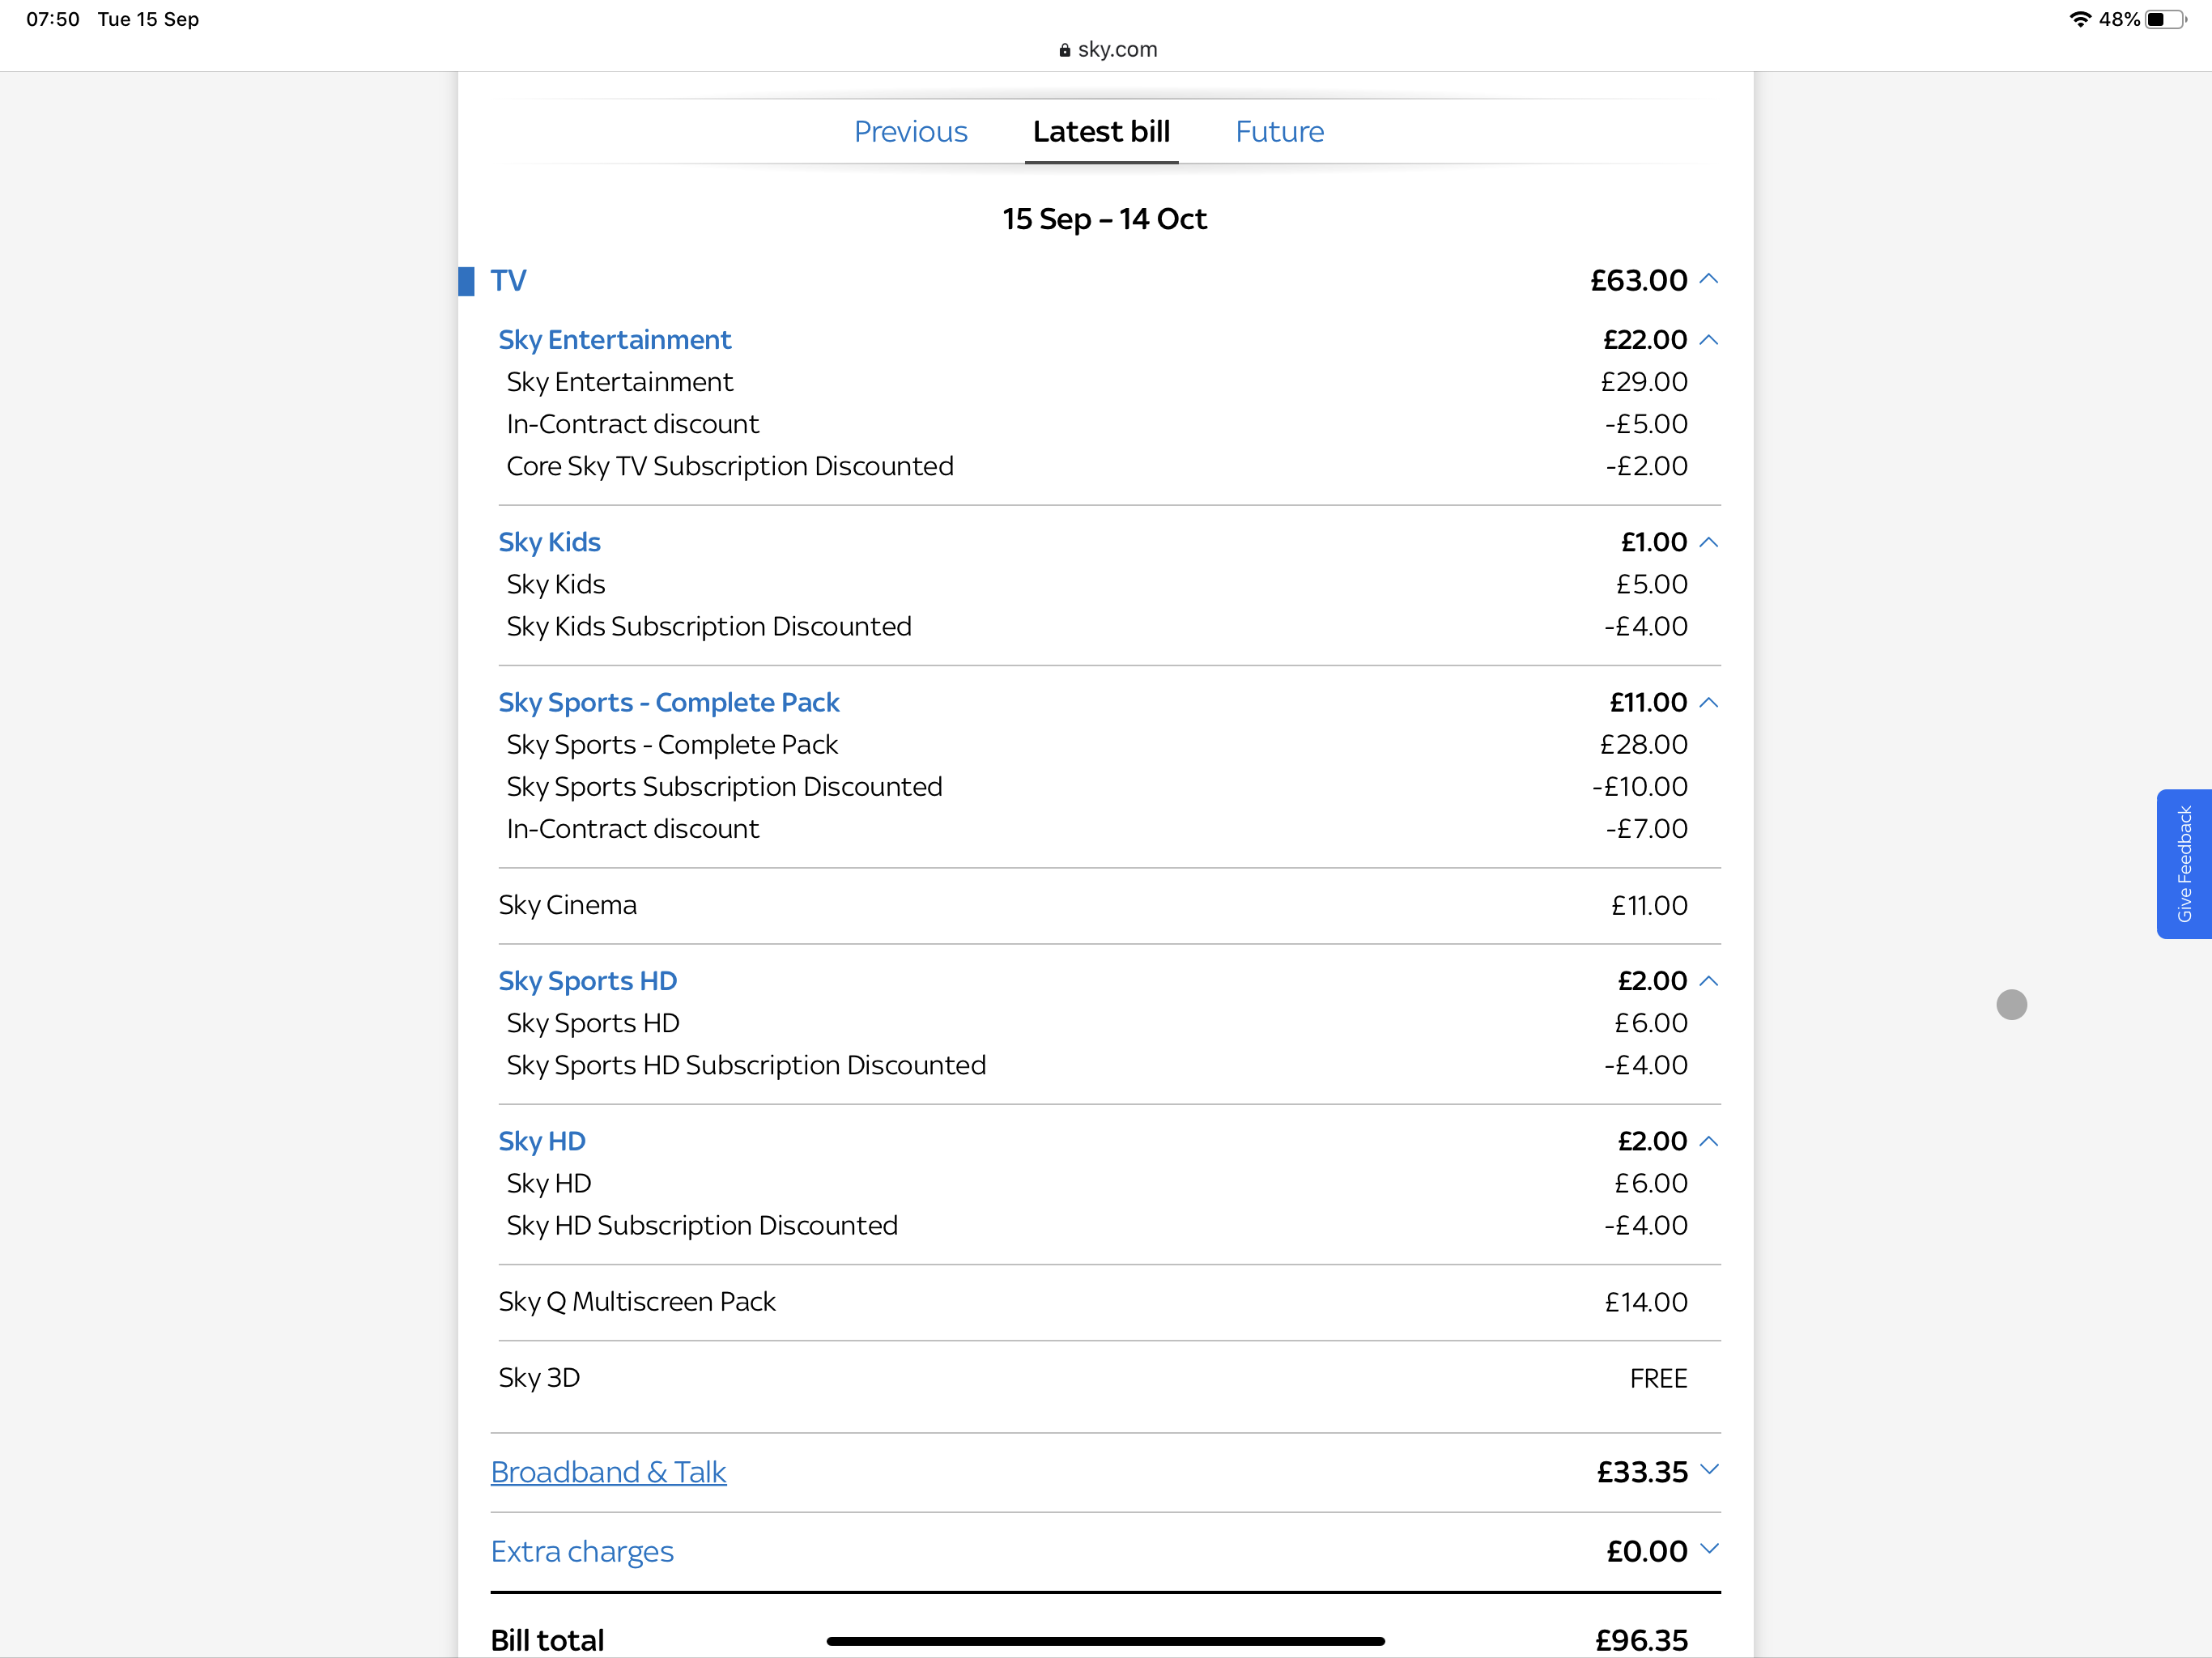This screenshot has height=1658, width=2212.
Task: Open the Sky Entertainment details link
Action: coord(614,340)
